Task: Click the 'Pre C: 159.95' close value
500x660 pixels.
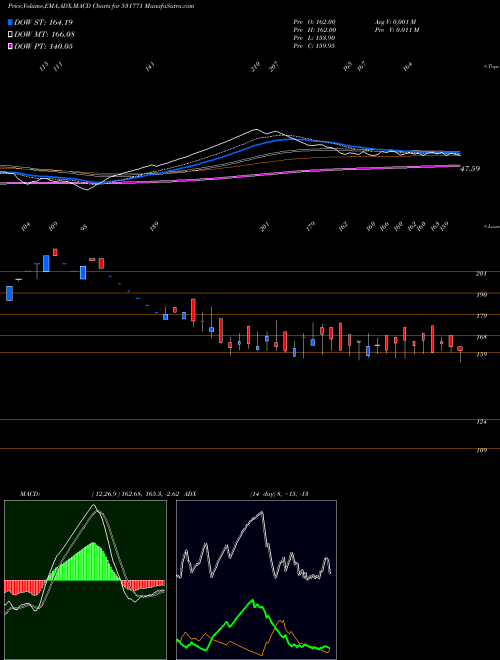Action: 314,46
